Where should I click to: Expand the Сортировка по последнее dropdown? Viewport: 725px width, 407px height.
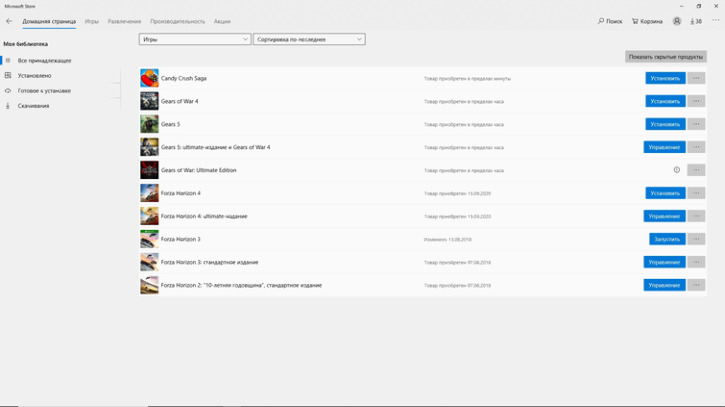pyautogui.click(x=309, y=39)
